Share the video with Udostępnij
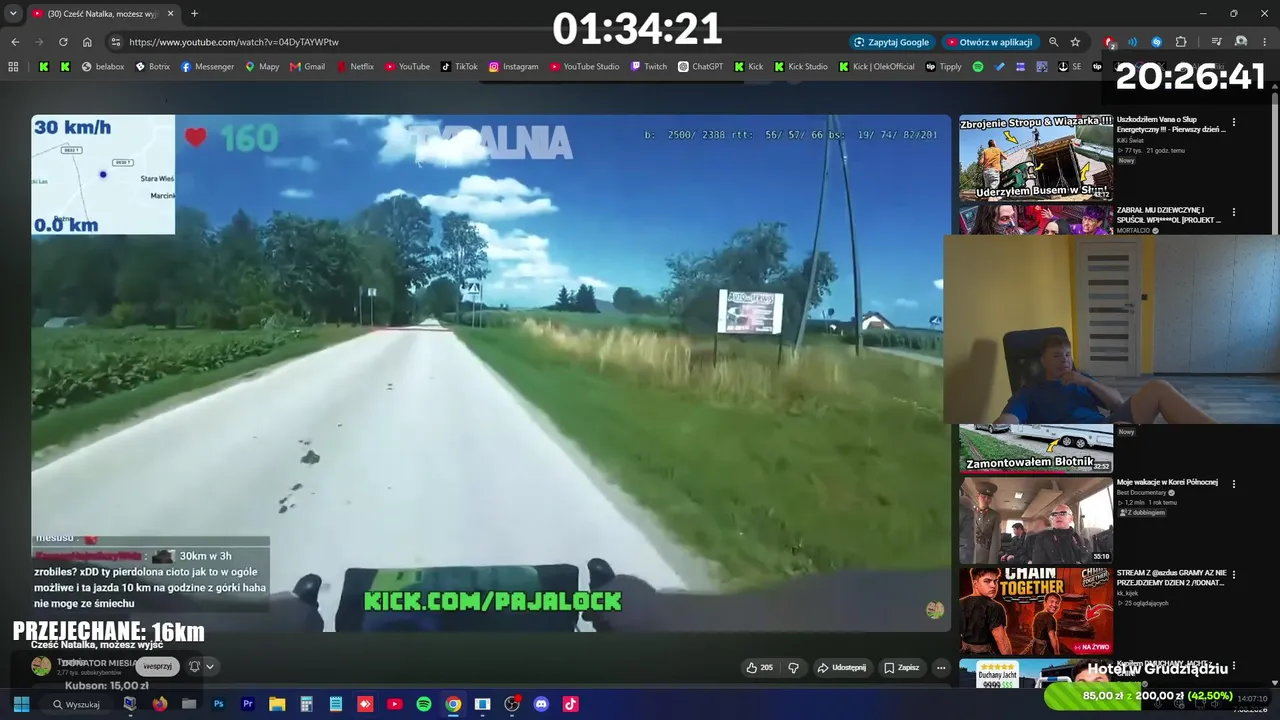The width and height of the screenshot is (1280, 720). (x=842, y=667)
